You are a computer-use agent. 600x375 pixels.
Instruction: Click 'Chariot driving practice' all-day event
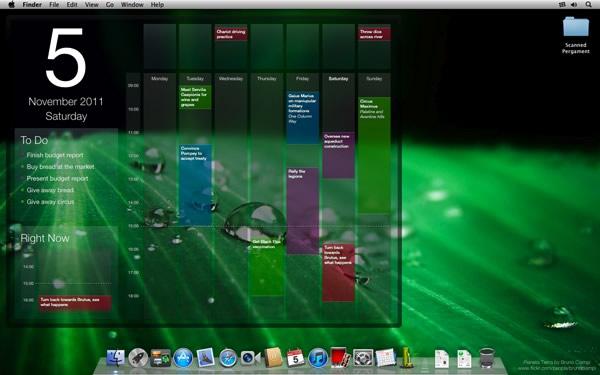coord(231,34)
